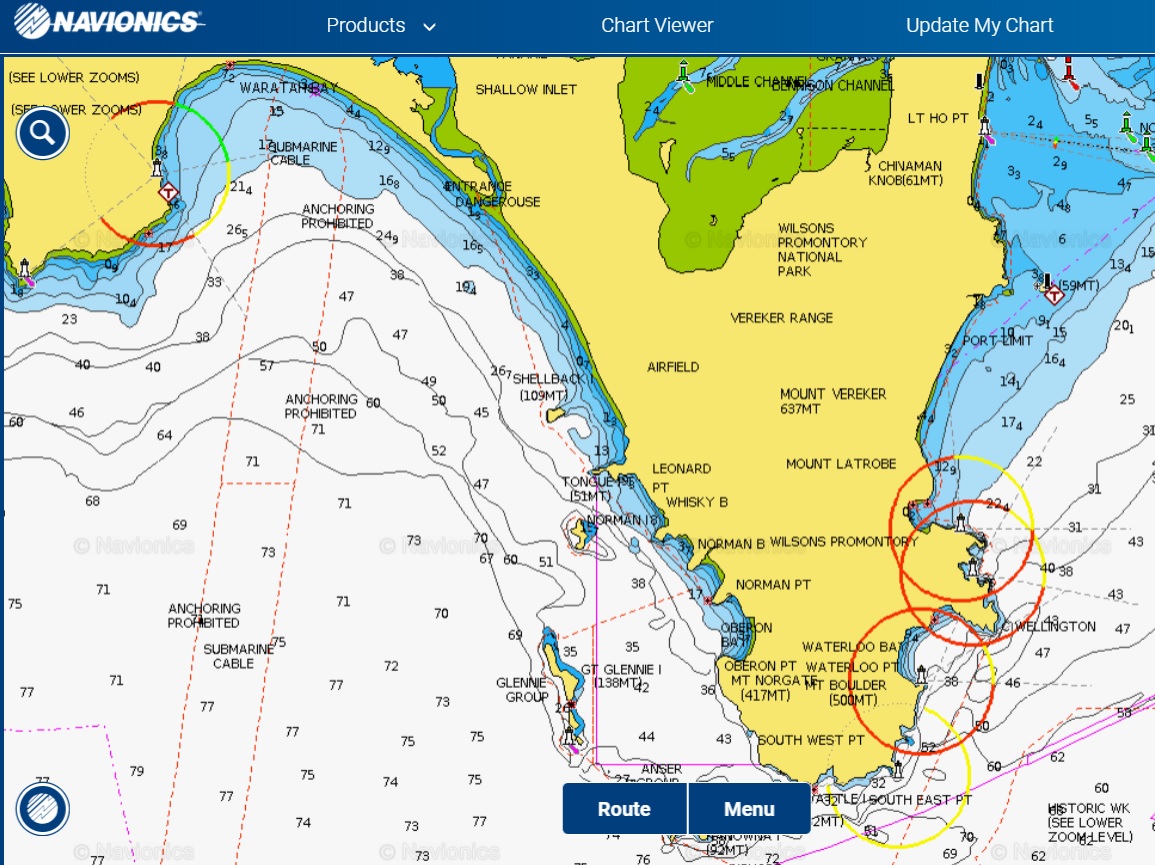Expand the Products dropdown chevron
This screenshot has width=1155, height=865.
[430, 27]
